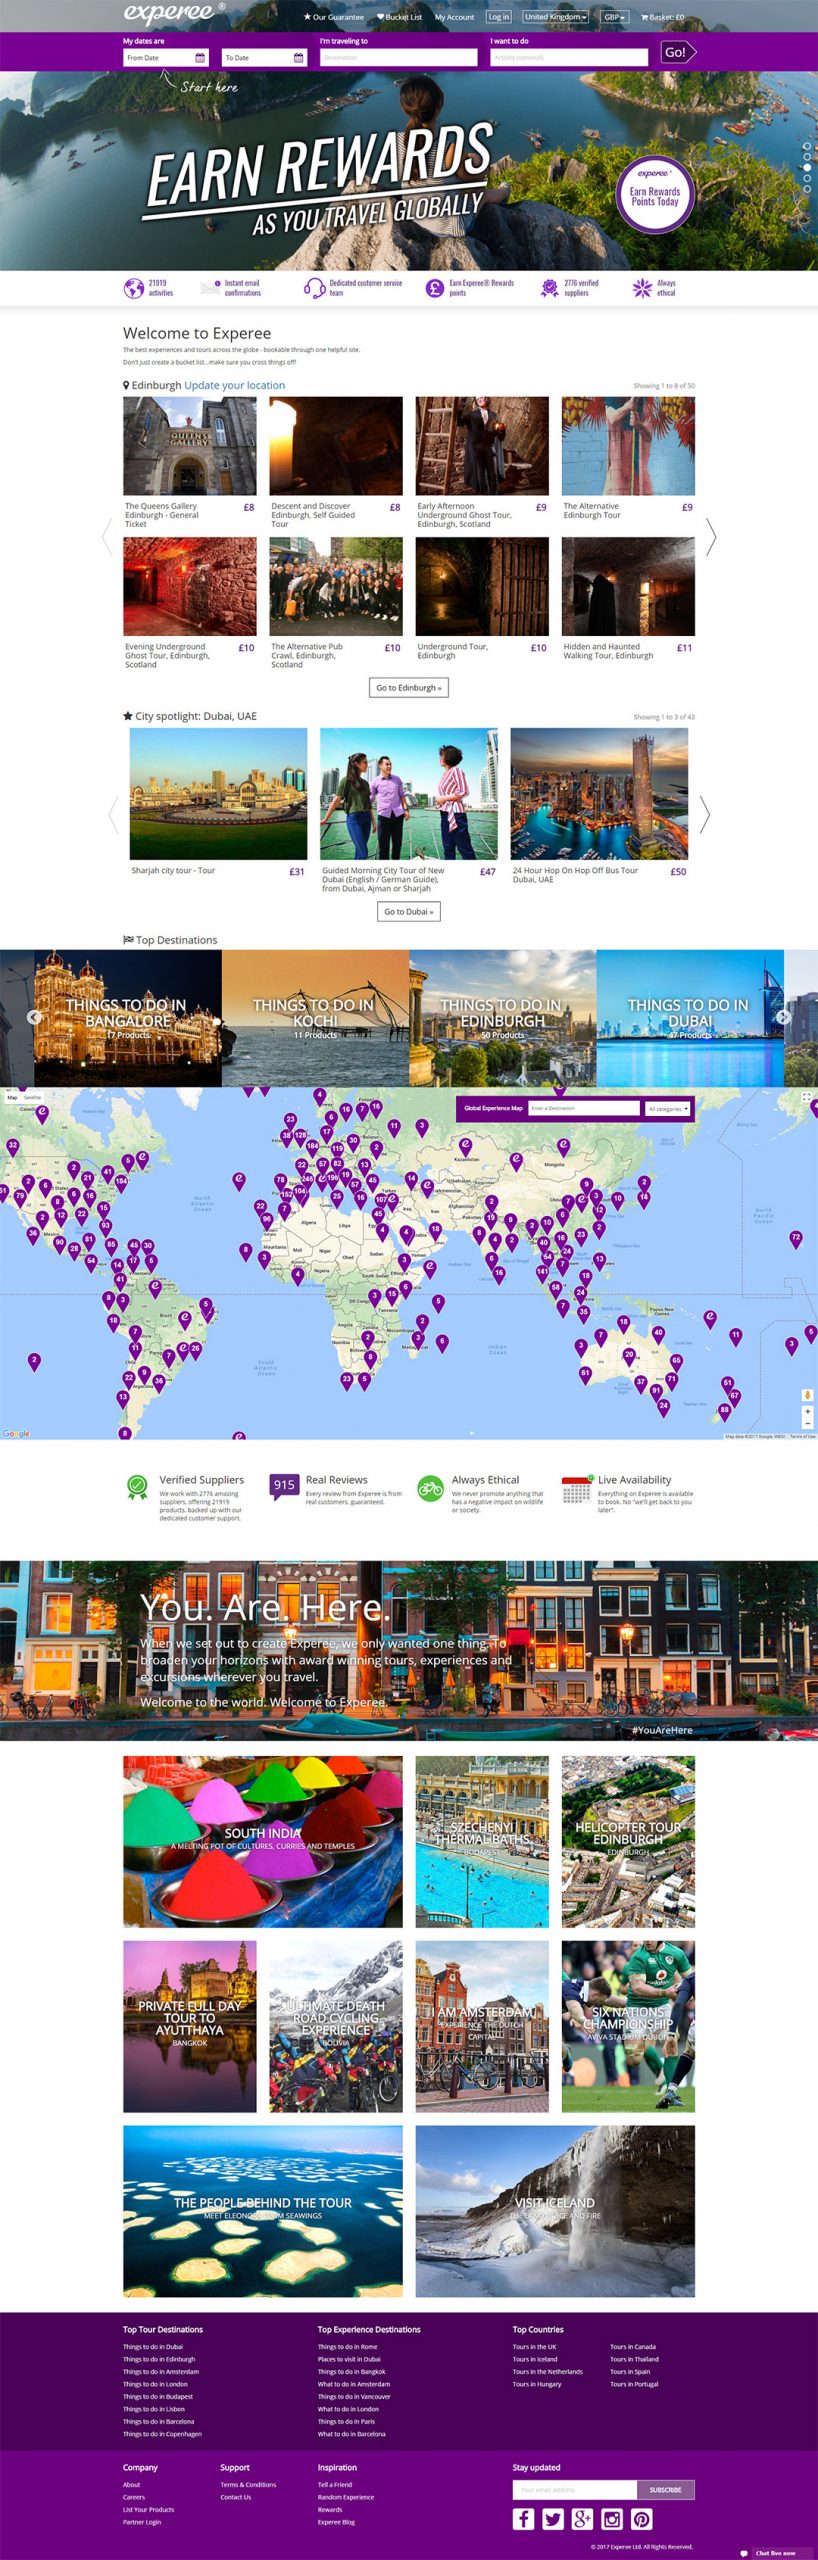Open the Instagram icon in the footer
This screenshot has height=2560, width=818.
coord(612,2519)
